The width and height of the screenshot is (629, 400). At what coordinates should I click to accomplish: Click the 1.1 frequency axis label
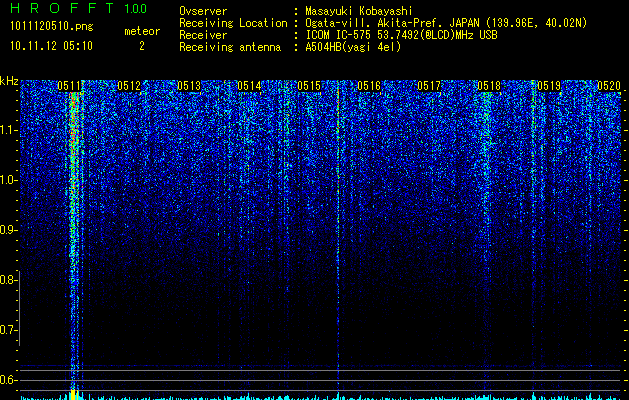(x=8, y=130)
